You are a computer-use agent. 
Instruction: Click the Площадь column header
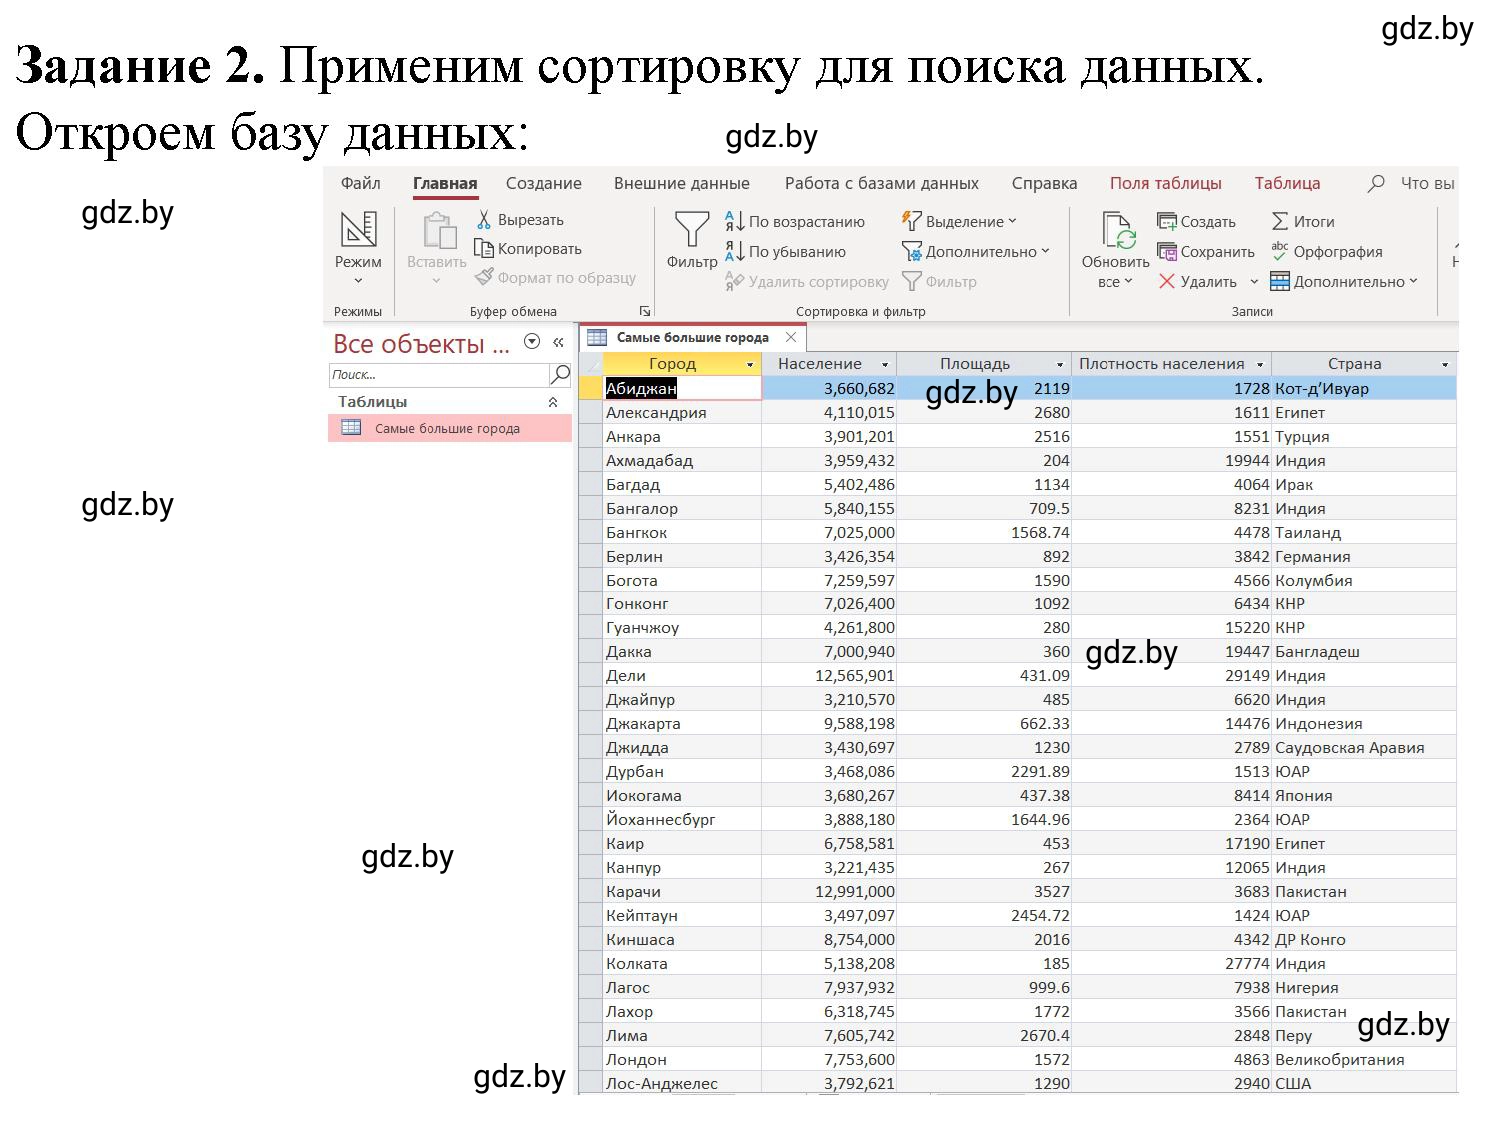click(974, 364)
